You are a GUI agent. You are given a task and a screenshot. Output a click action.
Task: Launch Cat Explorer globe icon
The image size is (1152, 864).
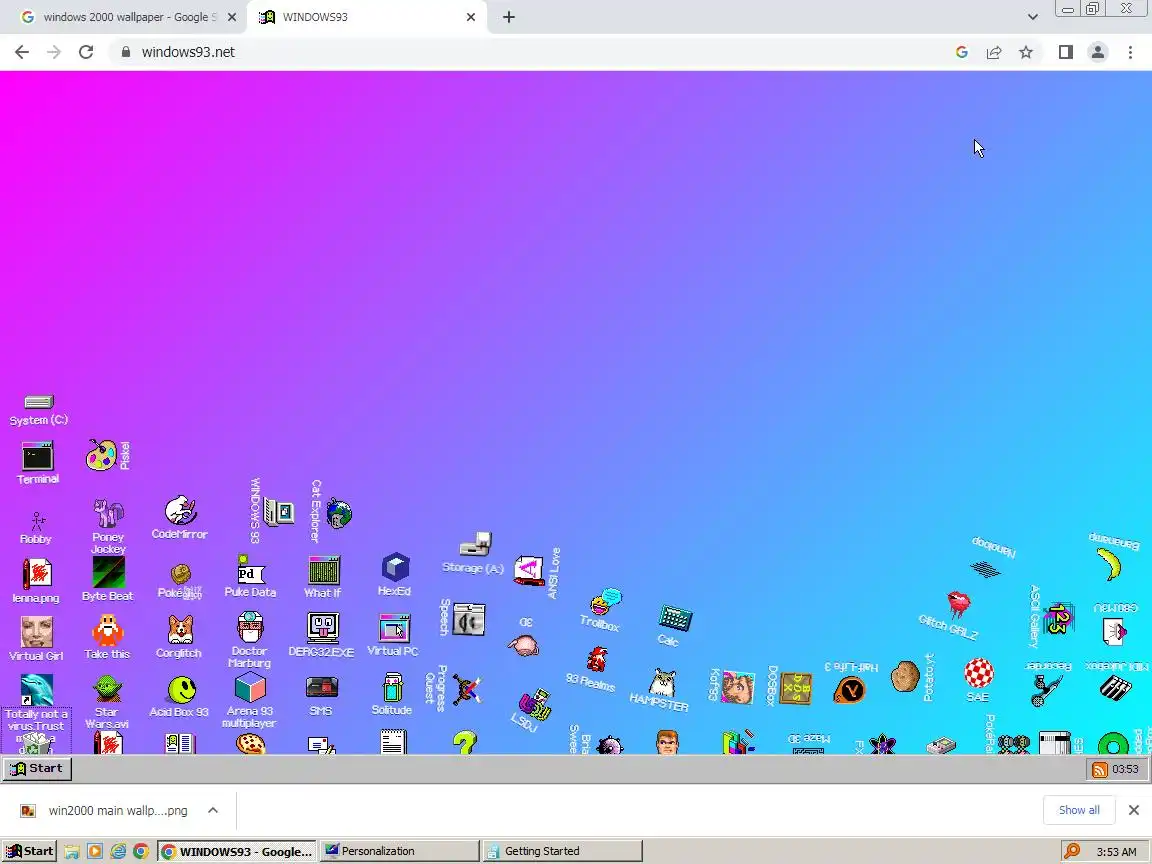[x=339, y=513]
